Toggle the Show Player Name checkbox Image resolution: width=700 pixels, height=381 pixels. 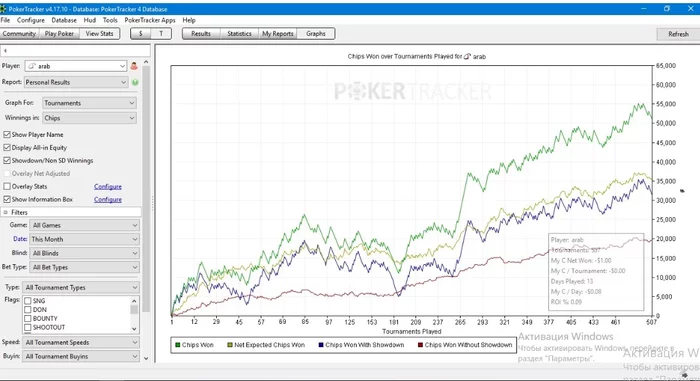tap(7, 134)
